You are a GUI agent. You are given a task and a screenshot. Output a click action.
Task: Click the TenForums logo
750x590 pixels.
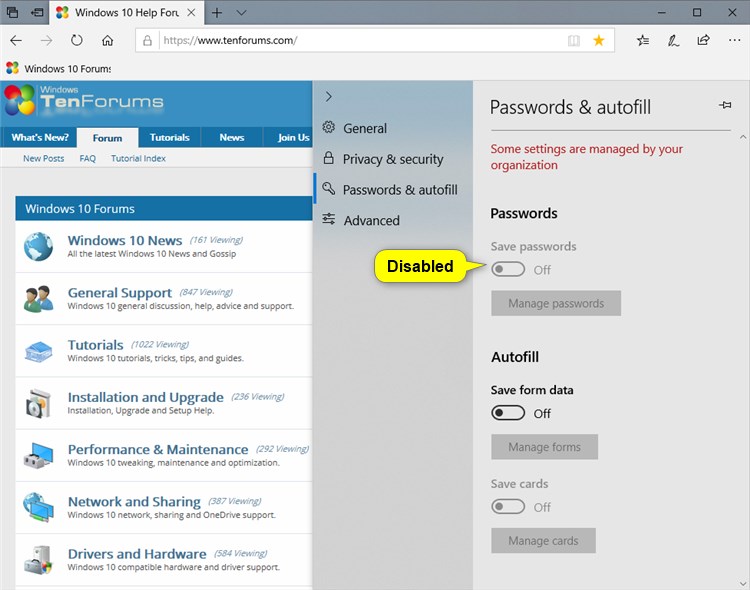84,100
